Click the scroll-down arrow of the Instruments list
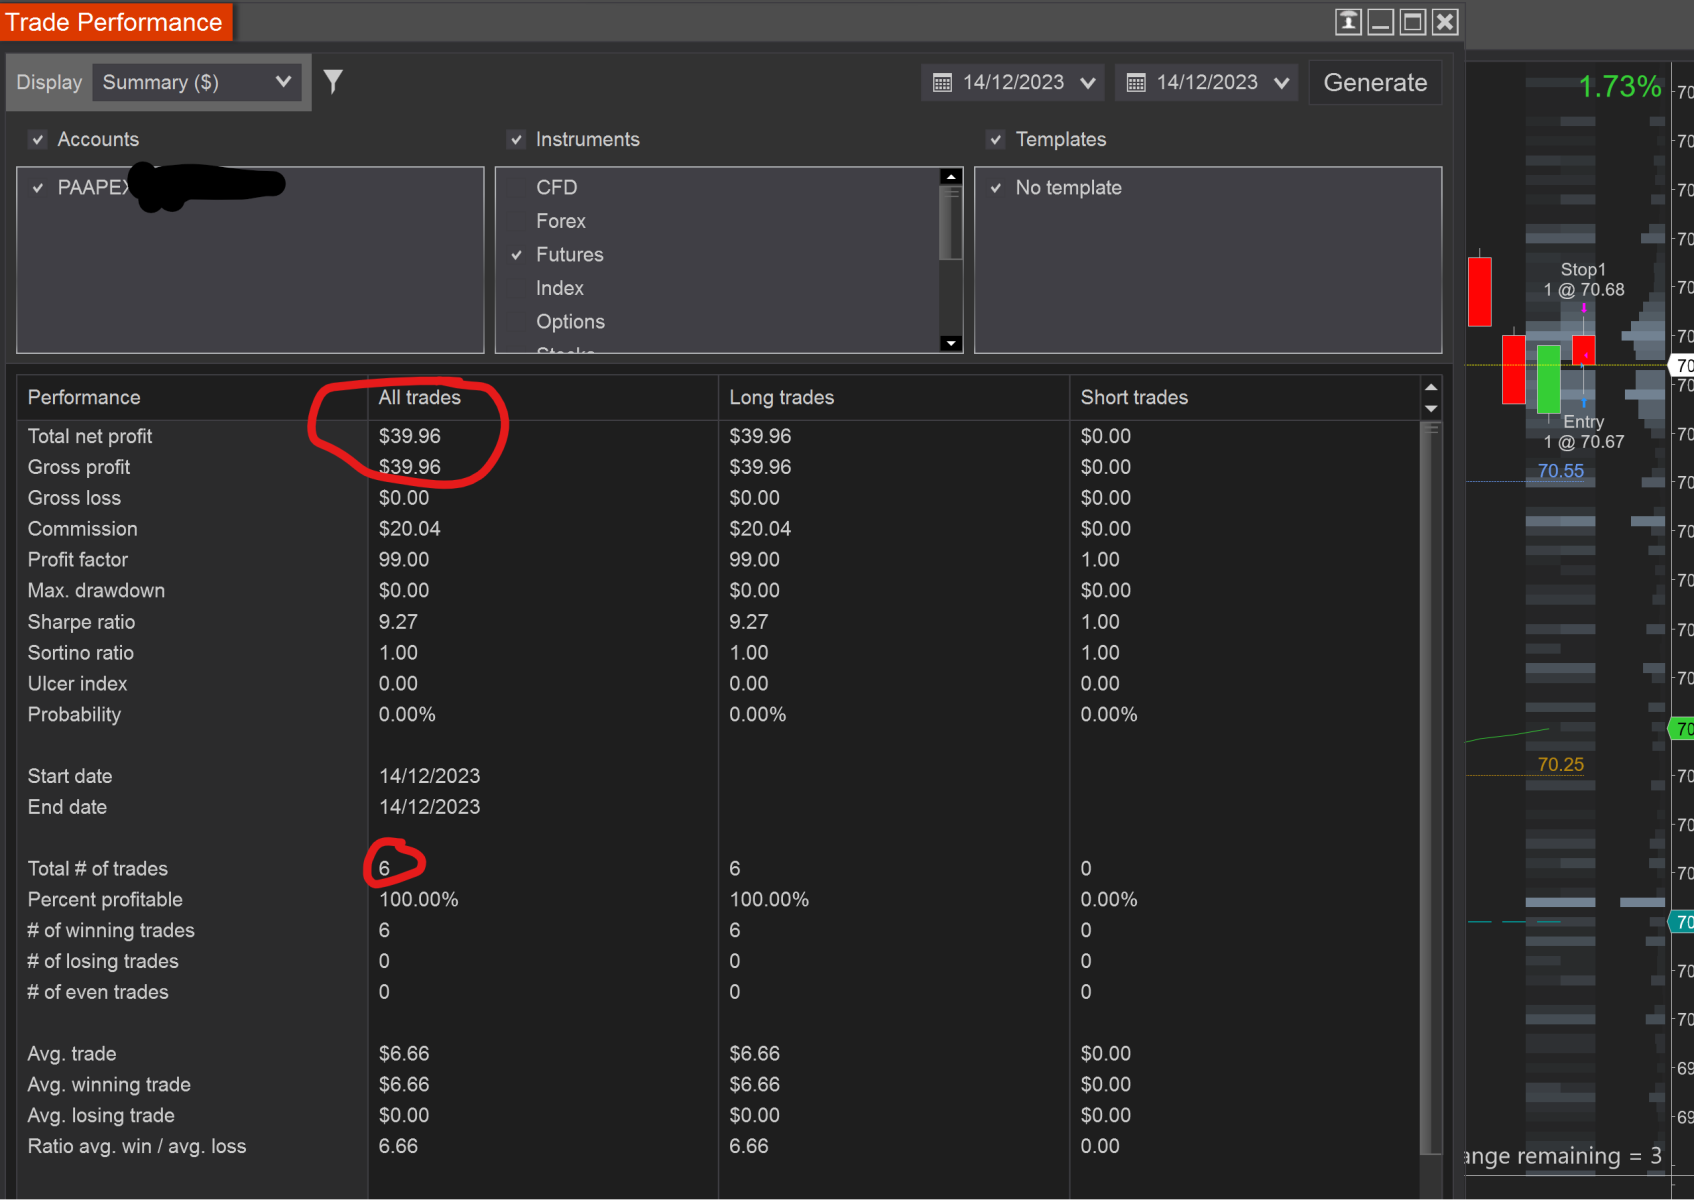 point(950,343)
